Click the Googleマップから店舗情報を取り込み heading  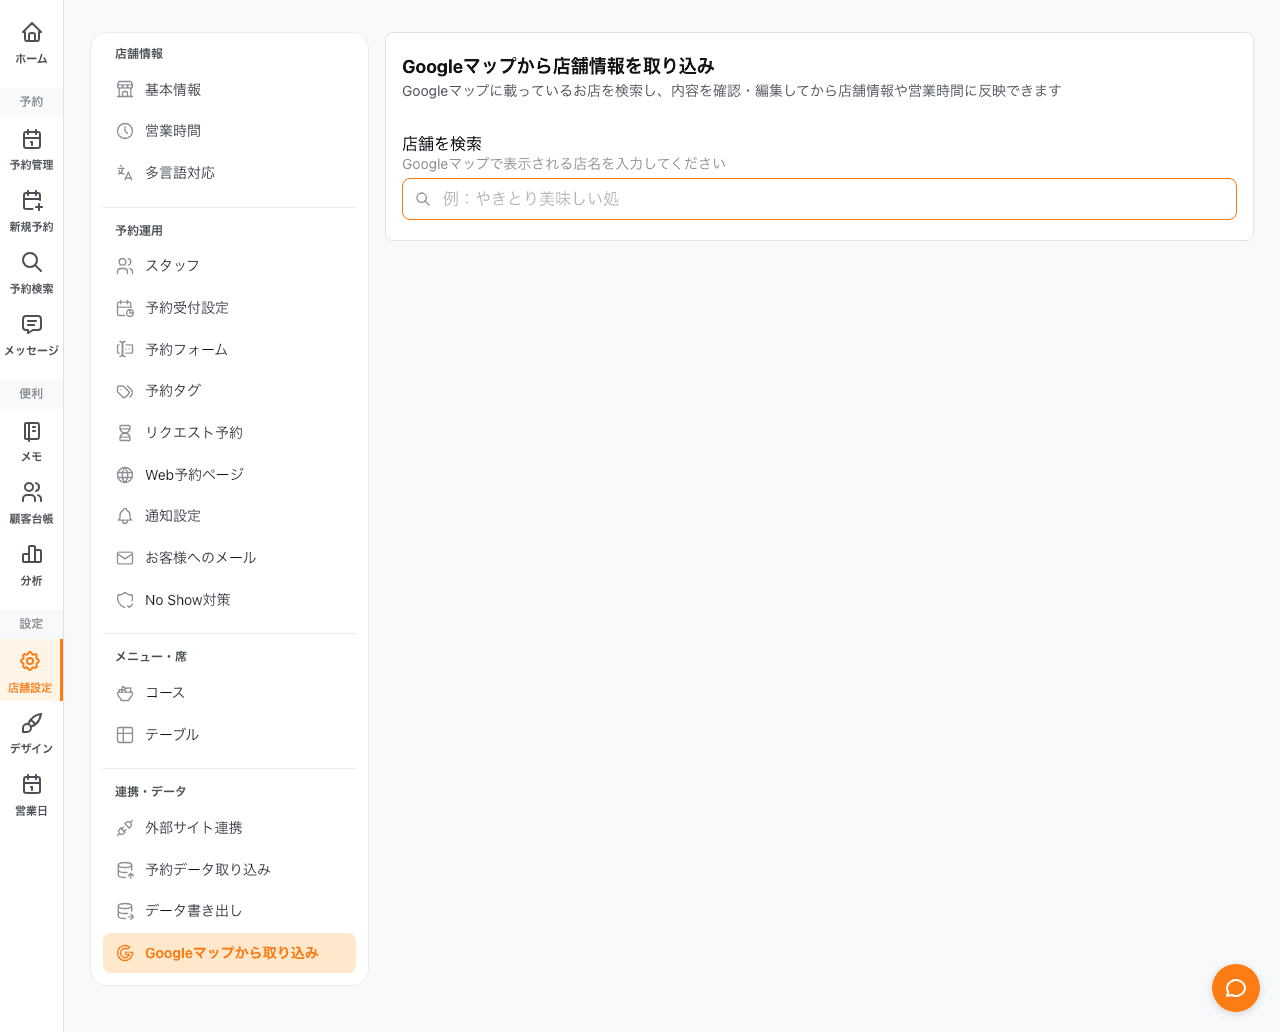[x=558, y=66]
